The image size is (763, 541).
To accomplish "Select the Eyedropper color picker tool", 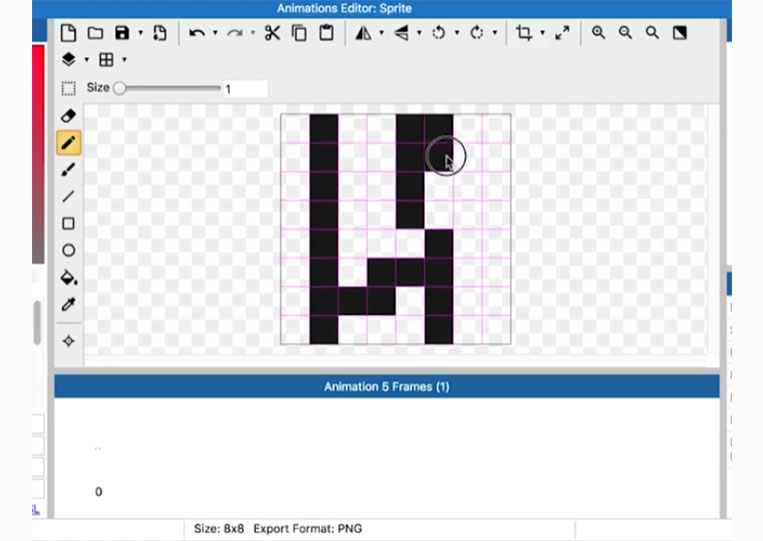I will [69, 305].
